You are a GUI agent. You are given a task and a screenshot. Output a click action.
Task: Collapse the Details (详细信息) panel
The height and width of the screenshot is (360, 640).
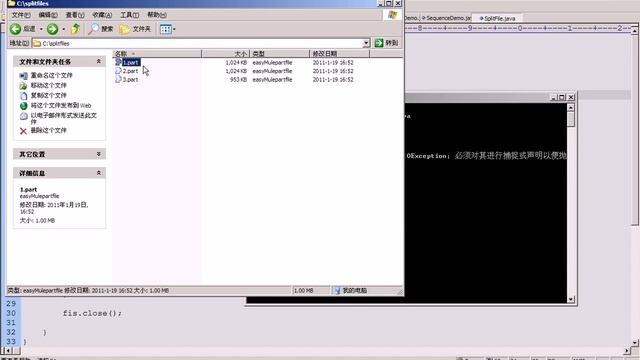[x=98, y=173]
